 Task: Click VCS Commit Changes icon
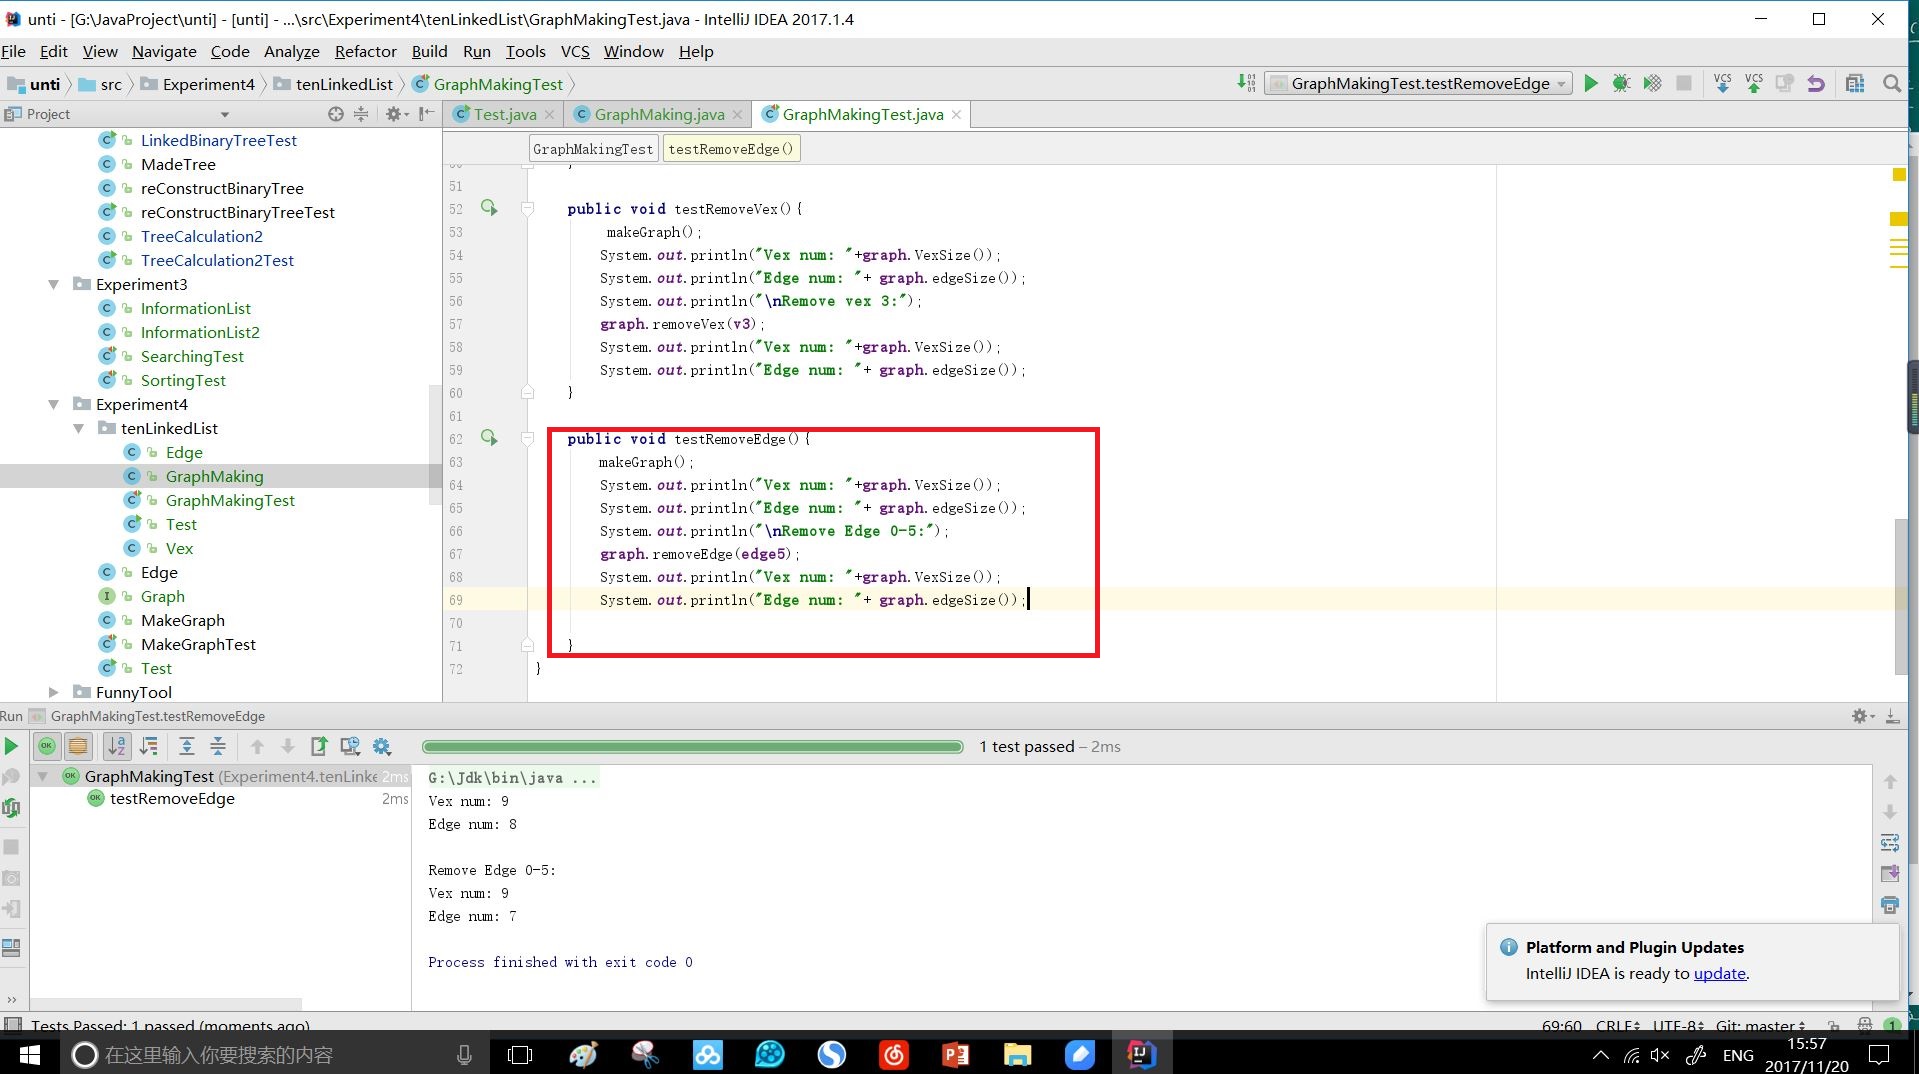[x=1754, y=83]
